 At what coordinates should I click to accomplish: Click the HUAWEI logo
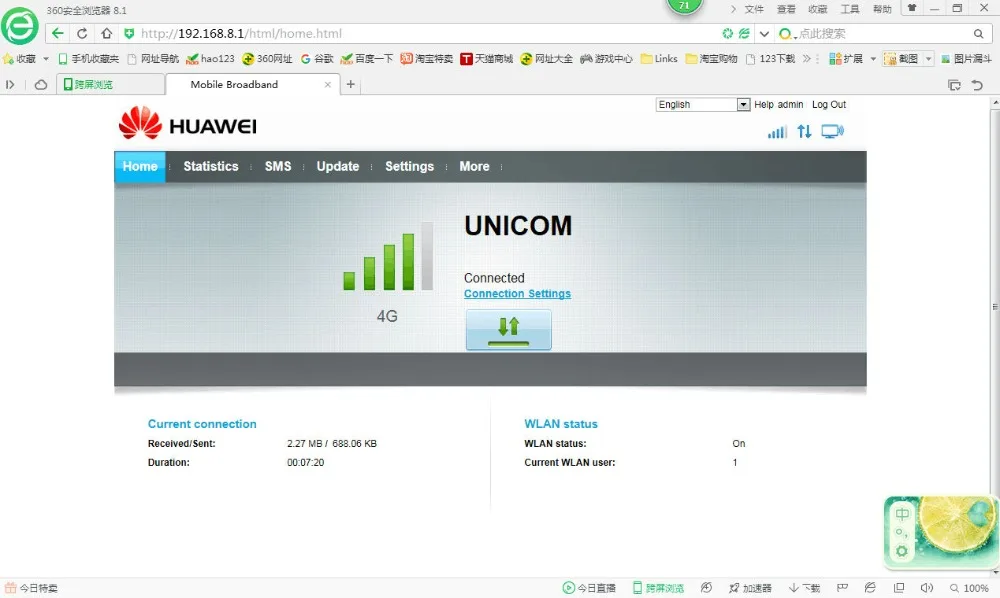pos(188,124)
